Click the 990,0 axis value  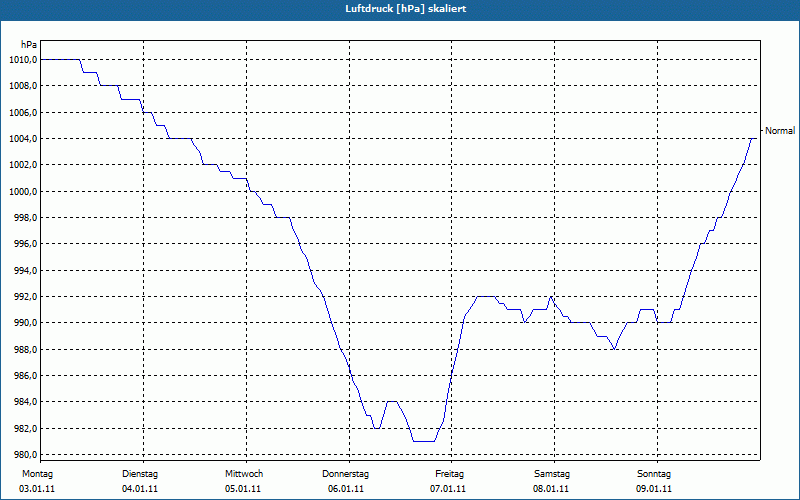click(x=25, y=323)
